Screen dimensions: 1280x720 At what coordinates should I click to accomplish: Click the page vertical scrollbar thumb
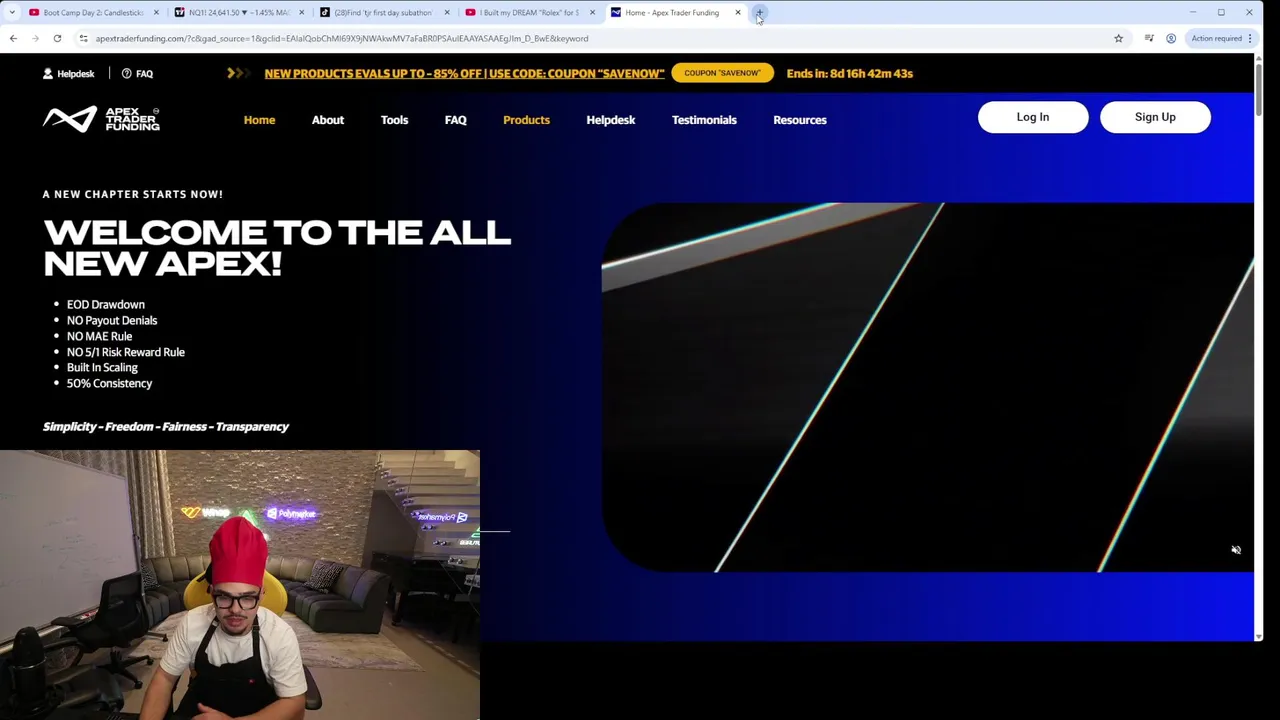click(x=1259, y=90)
